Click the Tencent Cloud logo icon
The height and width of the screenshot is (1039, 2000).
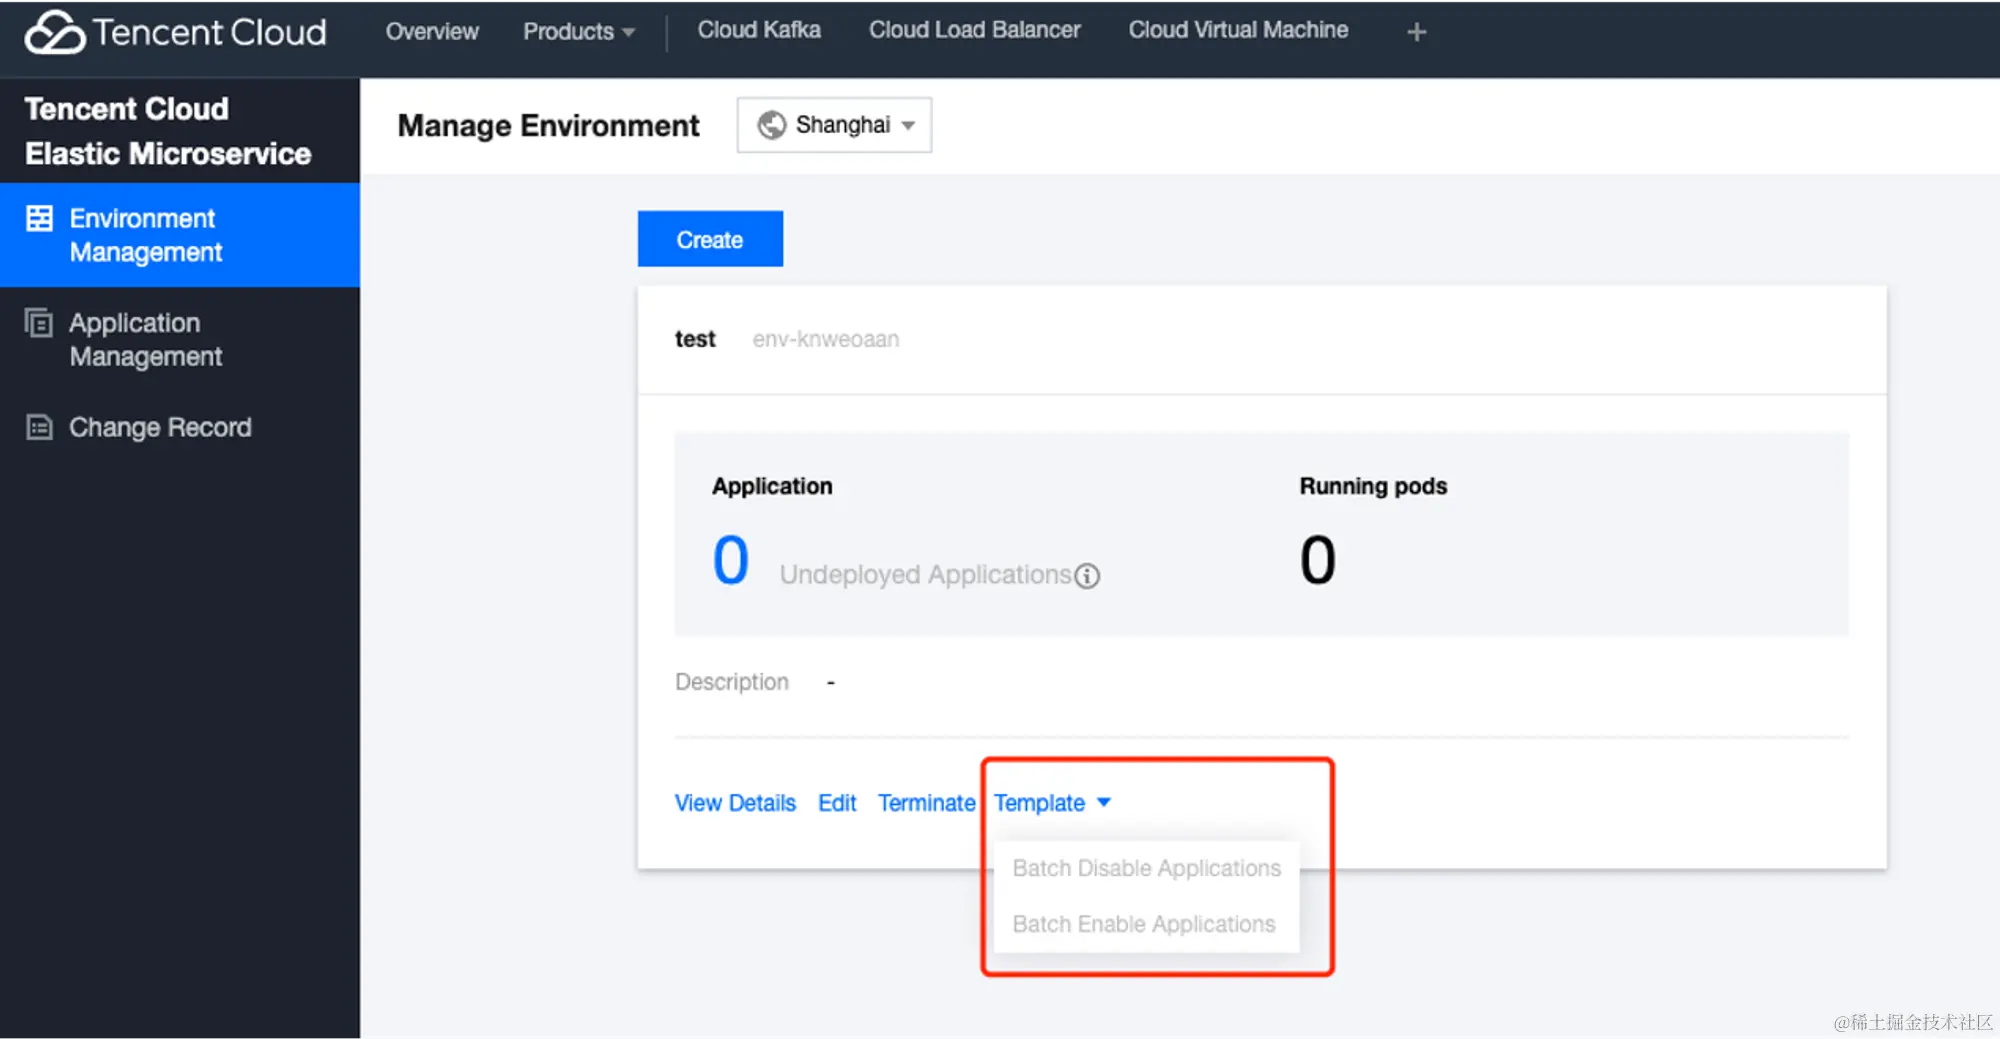click(x=55, y=32)
